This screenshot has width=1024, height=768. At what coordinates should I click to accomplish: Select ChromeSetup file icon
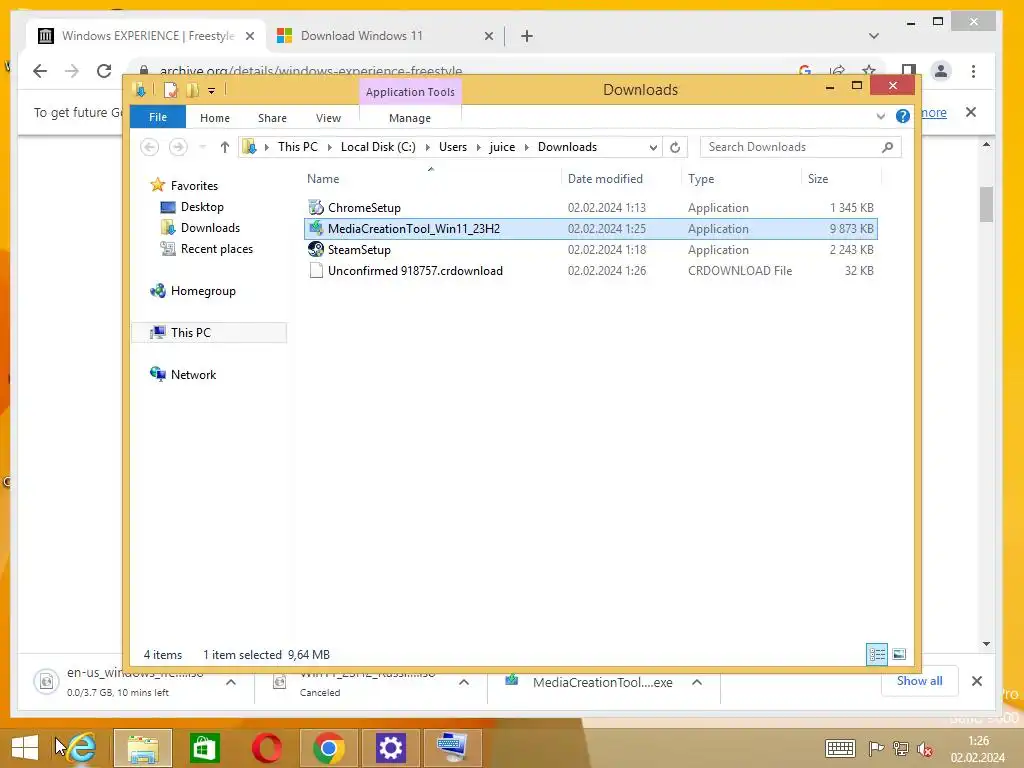(x=315, y=208)
